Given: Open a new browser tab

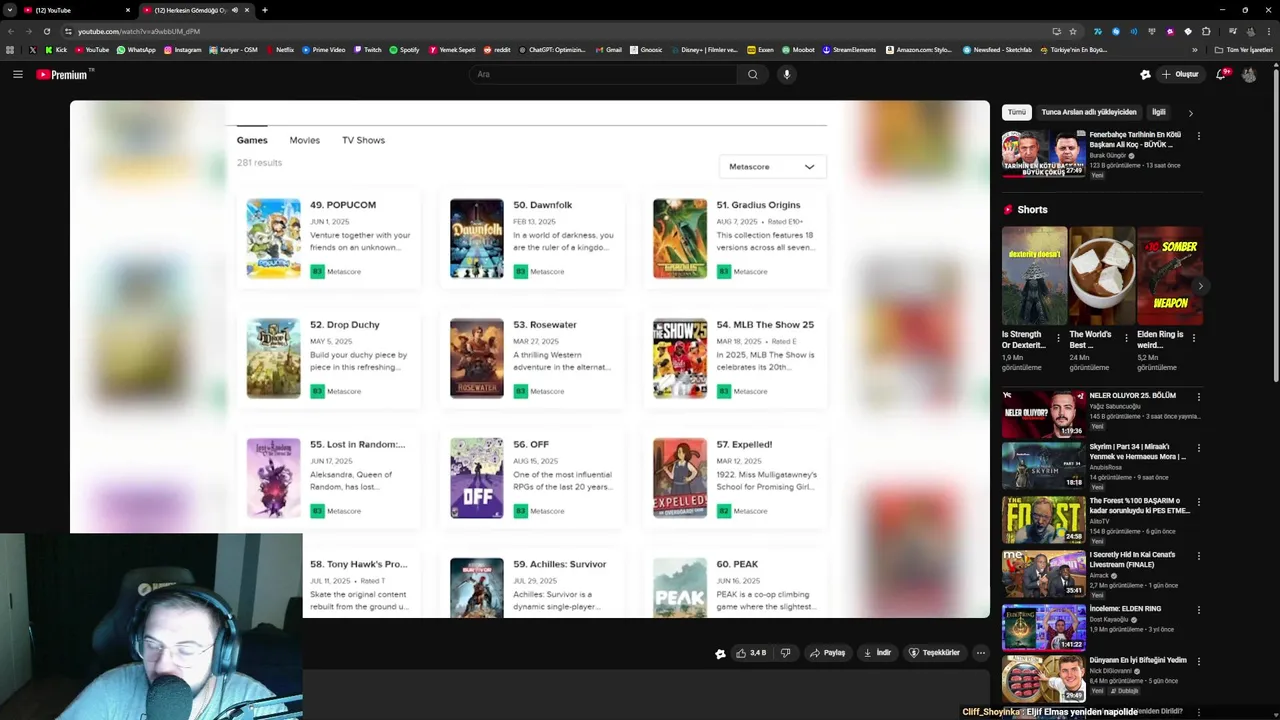Looking at the screenshot, I should [264, 10].
